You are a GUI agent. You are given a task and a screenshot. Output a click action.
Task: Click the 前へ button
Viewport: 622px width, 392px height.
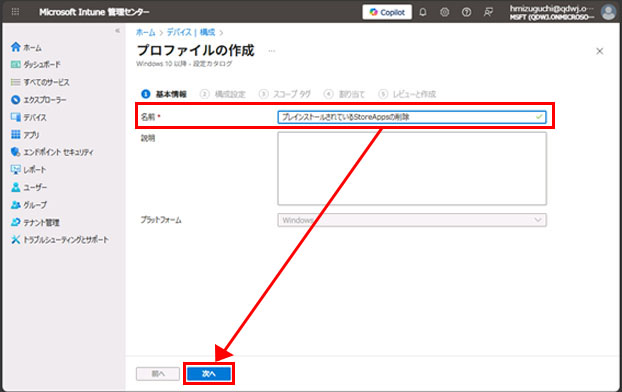(158, 374)
